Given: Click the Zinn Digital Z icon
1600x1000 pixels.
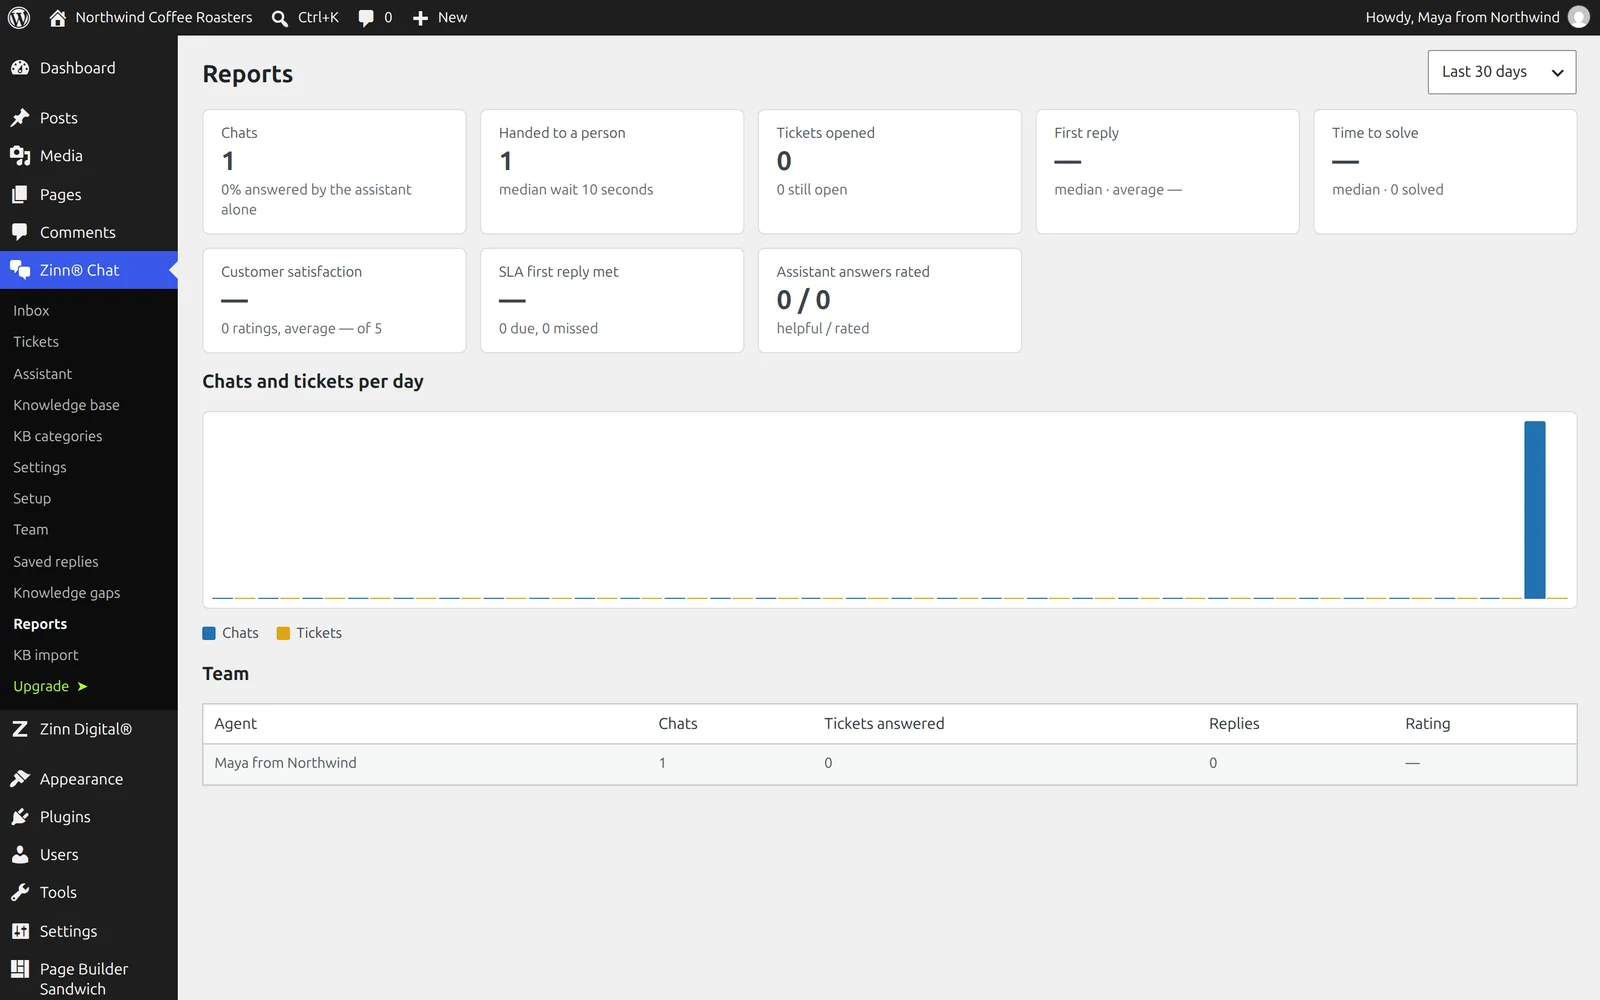Looking at the screenshot, I should [x=20, y=729].
